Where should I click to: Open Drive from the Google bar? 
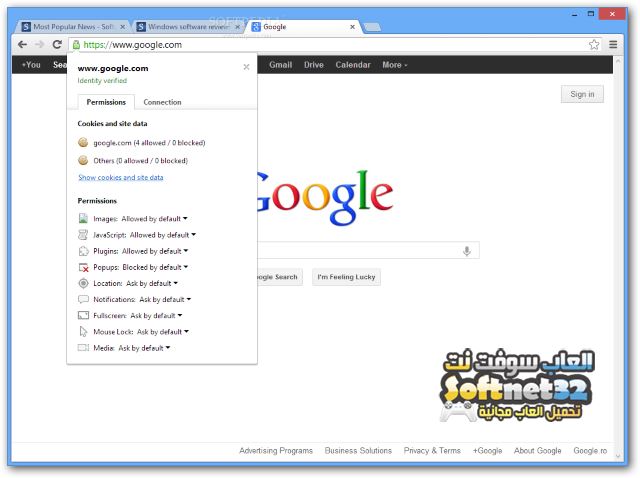point(313,65)
